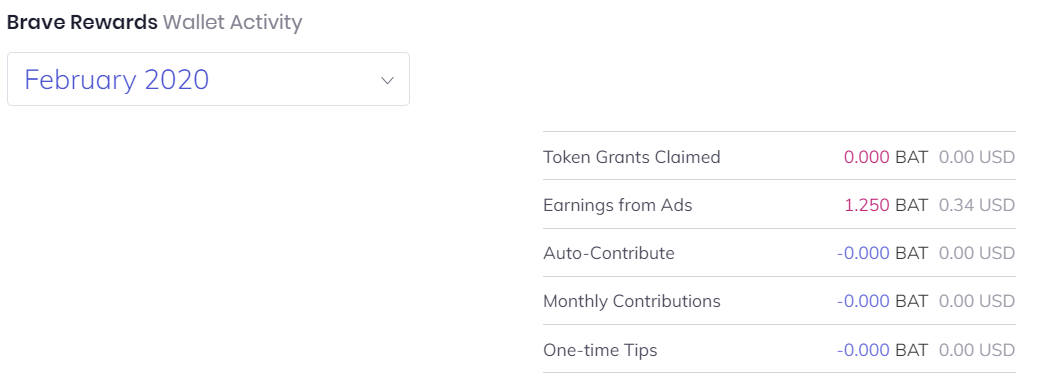Viewport: 1041px width, 381px height.
Task: Click the Monthly Contributions -0.000 BAT amount
Action: pyautogui.click(x=882, y=301)
